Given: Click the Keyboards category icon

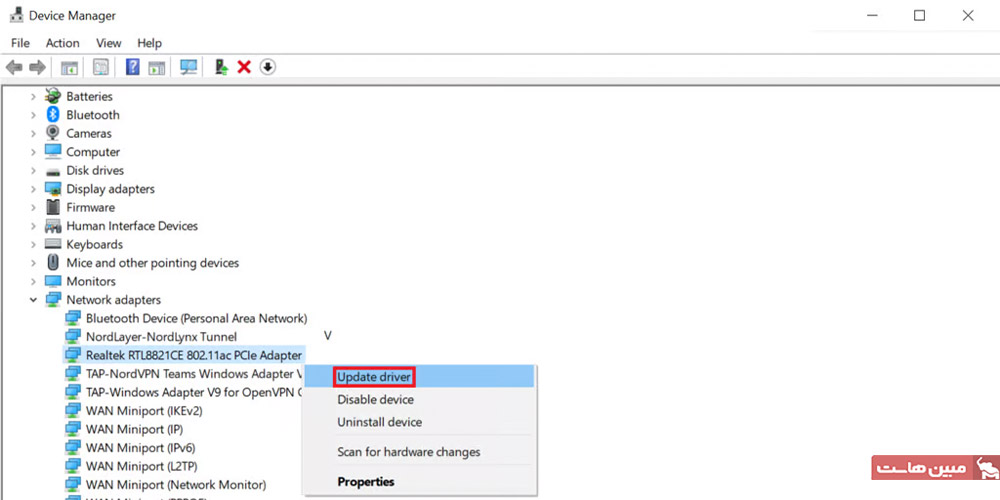Looking at the screenshot, I should (53, 244).
